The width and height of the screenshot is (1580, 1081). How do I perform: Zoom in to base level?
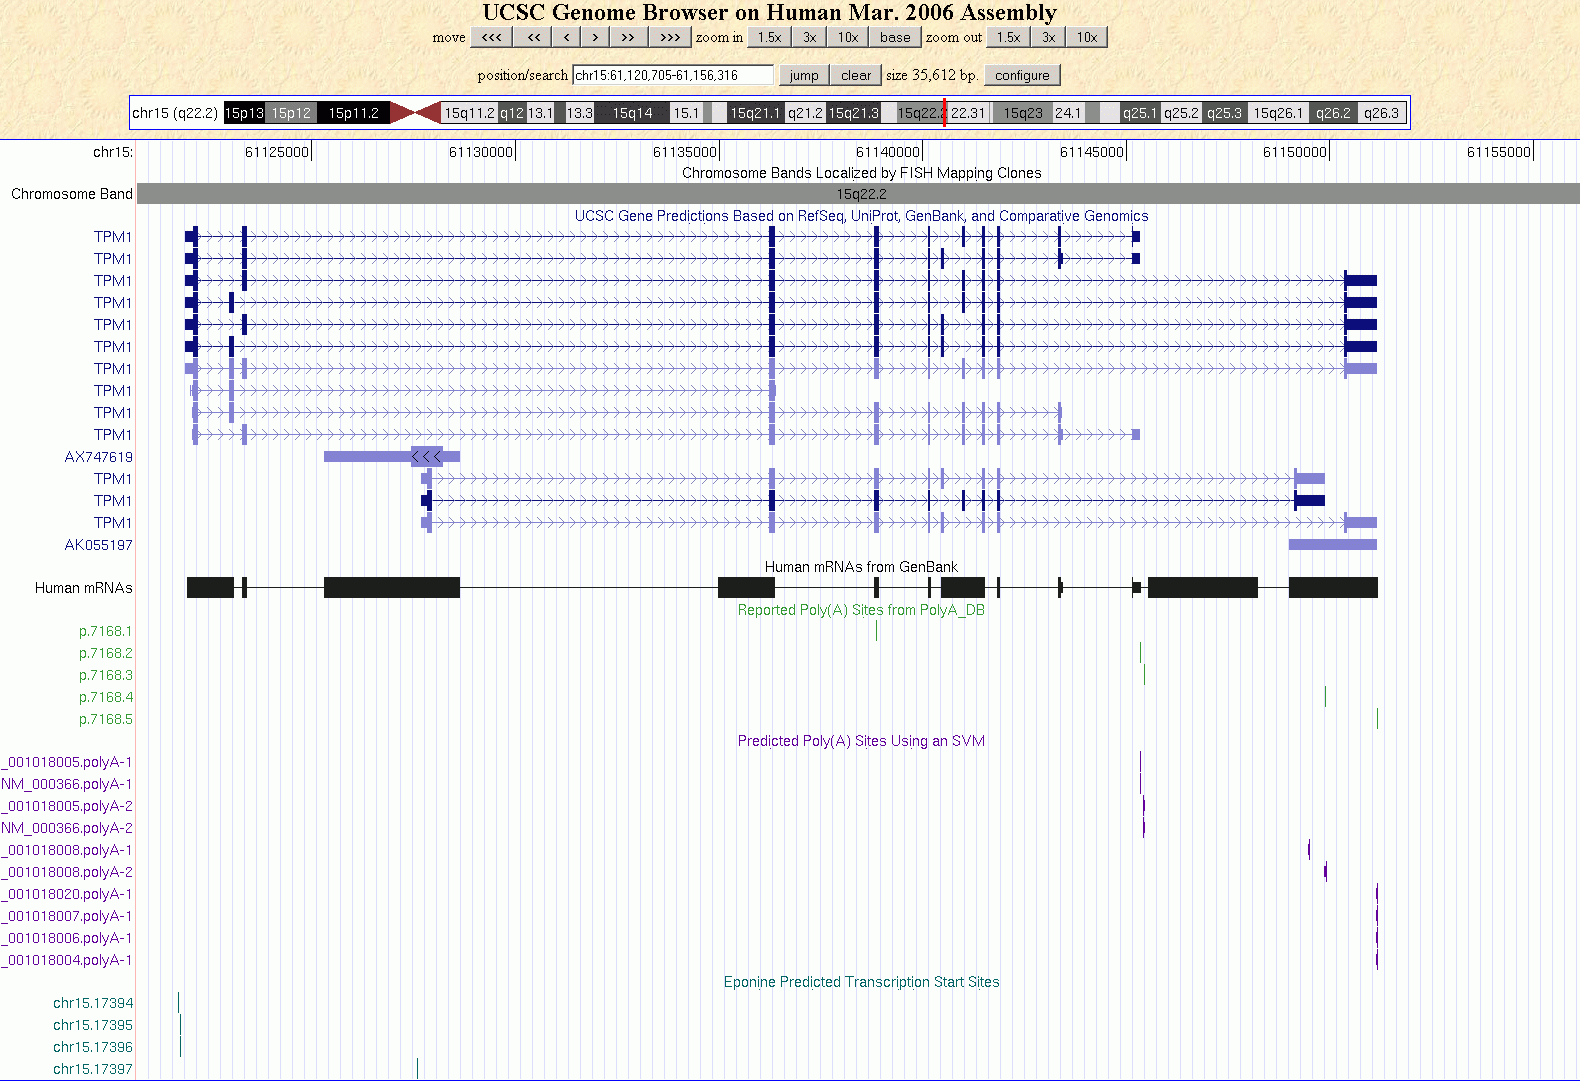pos(895,37)
